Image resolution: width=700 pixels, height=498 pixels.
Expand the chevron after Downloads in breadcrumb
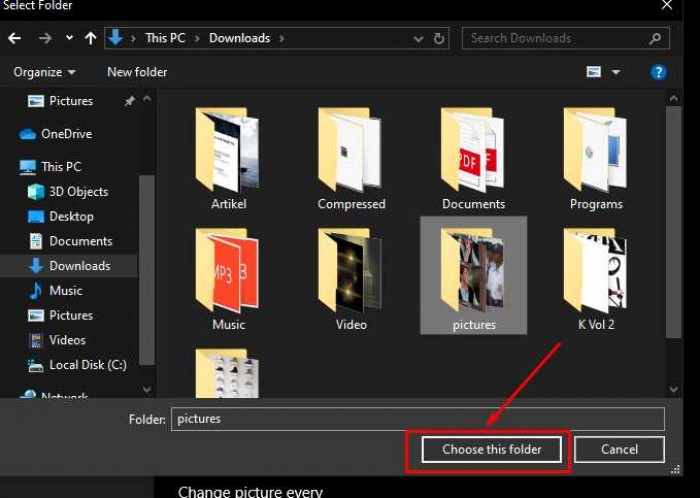coord(282,38)
